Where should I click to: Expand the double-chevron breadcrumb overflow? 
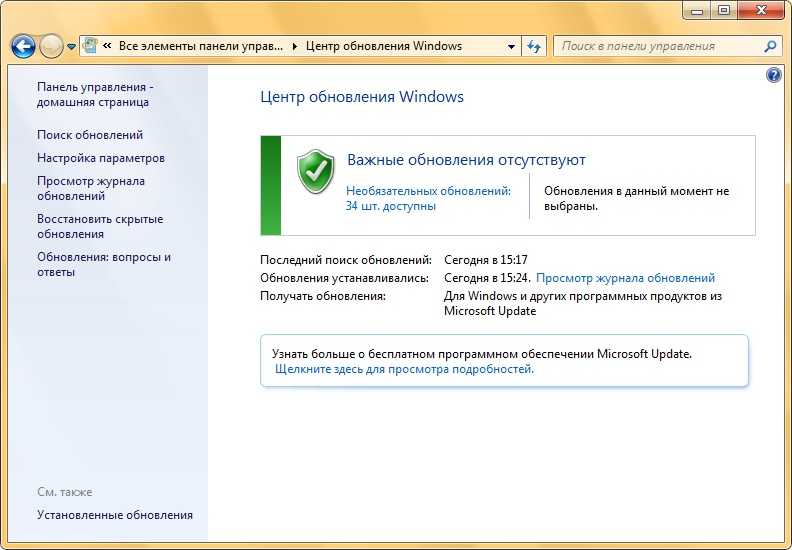(107, 46)
